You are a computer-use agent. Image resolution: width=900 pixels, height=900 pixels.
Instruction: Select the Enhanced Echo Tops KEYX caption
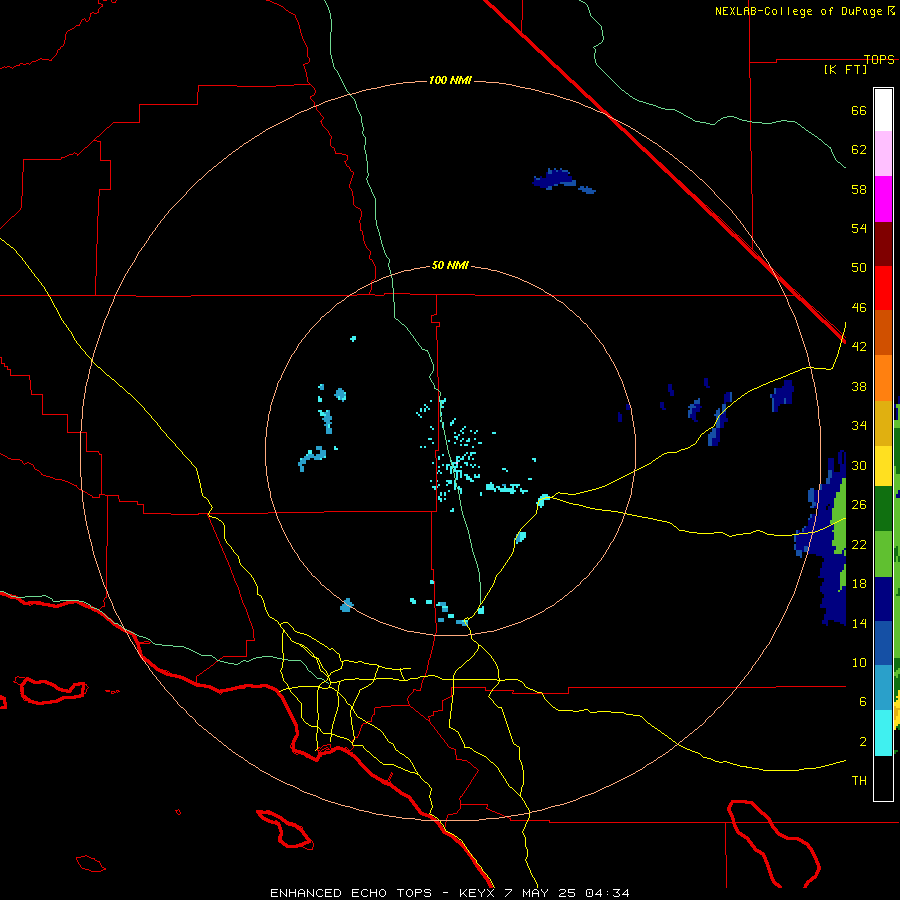[450, 893]
